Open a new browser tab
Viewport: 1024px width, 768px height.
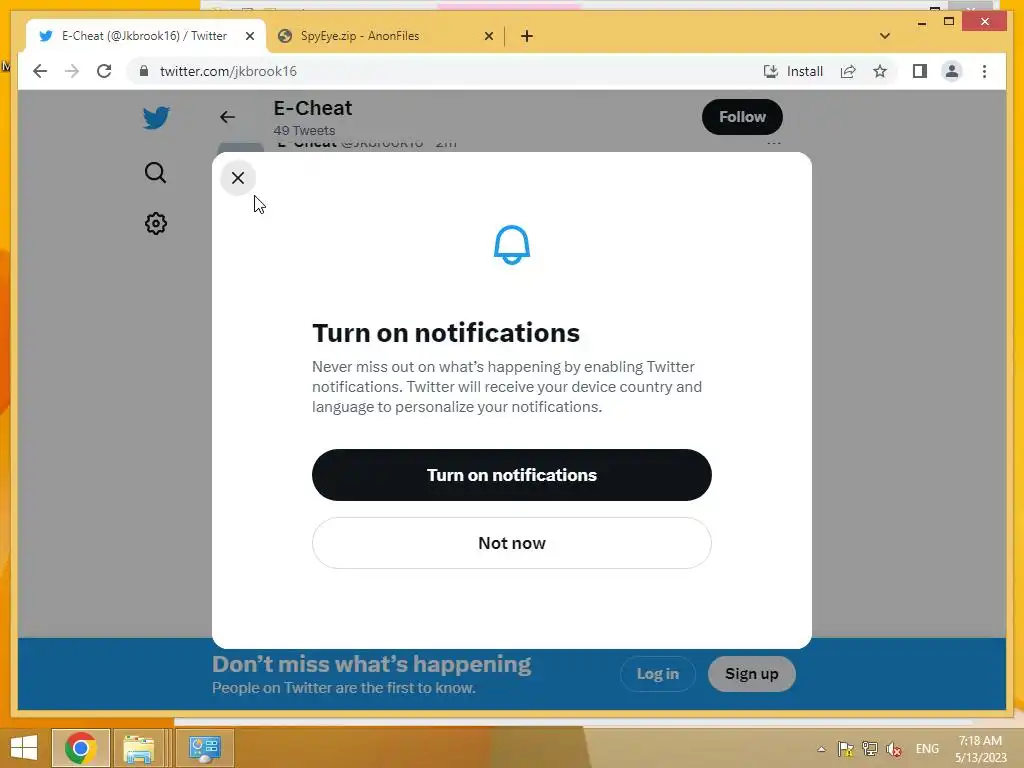point(527,36)
